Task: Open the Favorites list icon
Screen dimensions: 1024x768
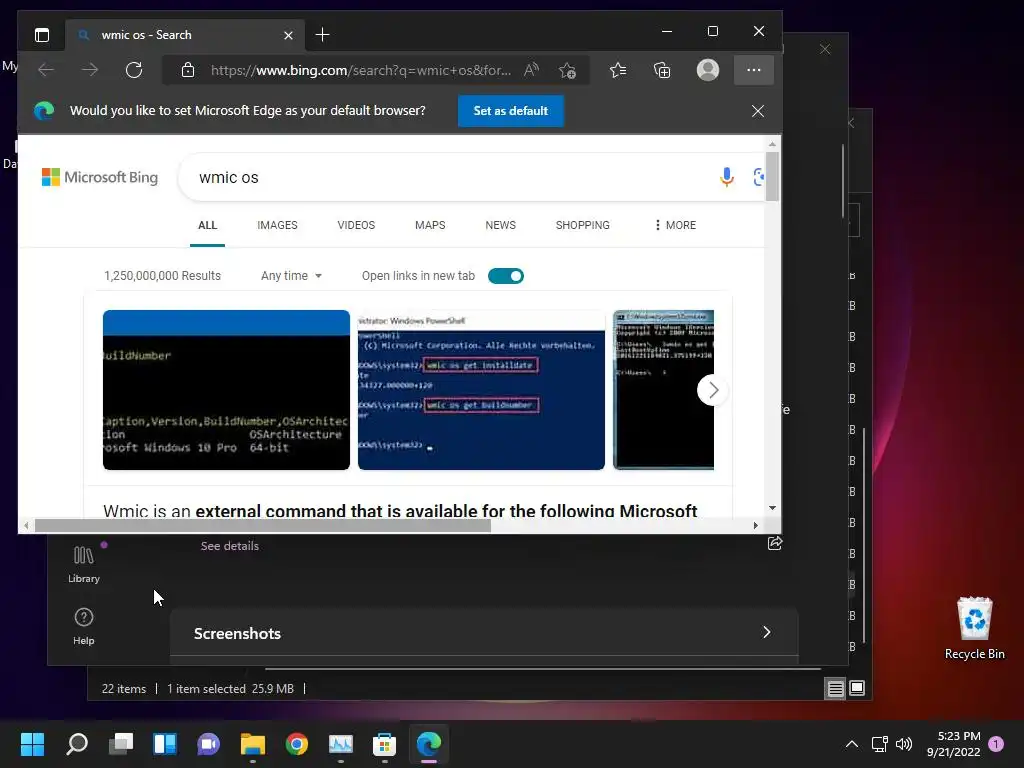Action: (618, 70)
